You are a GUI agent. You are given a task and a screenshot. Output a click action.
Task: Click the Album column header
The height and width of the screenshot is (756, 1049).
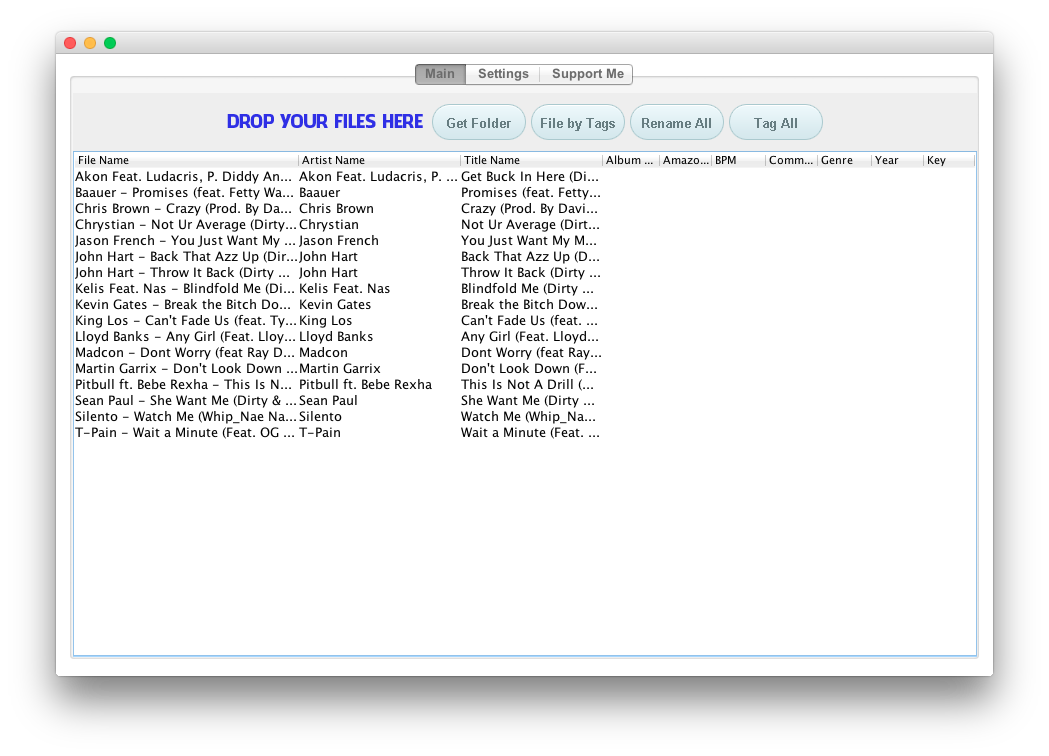631,160
